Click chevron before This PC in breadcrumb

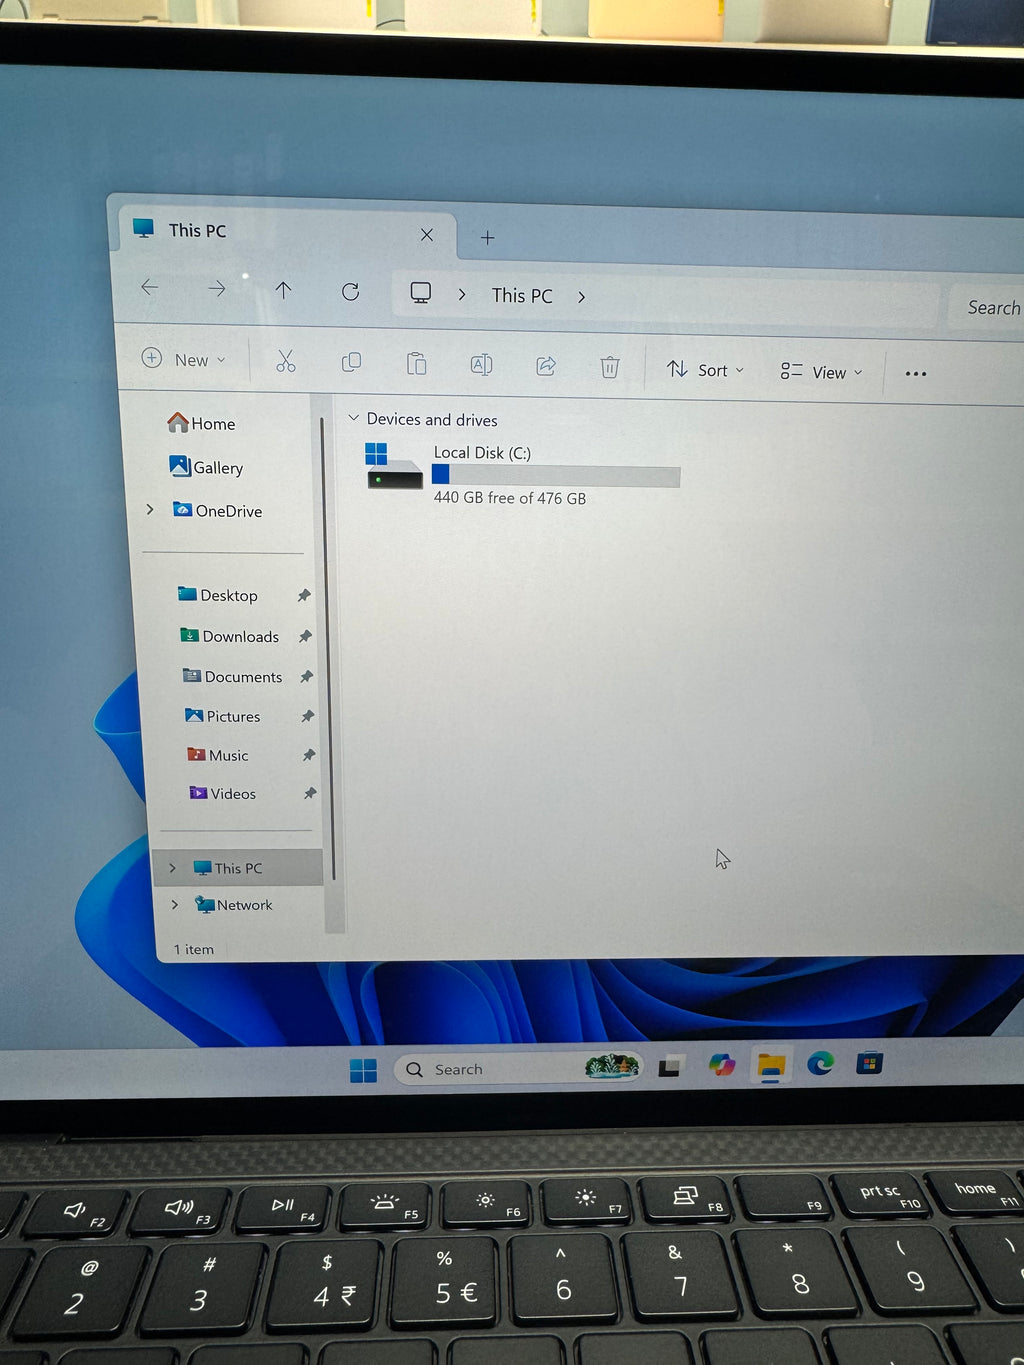point(461,294)
